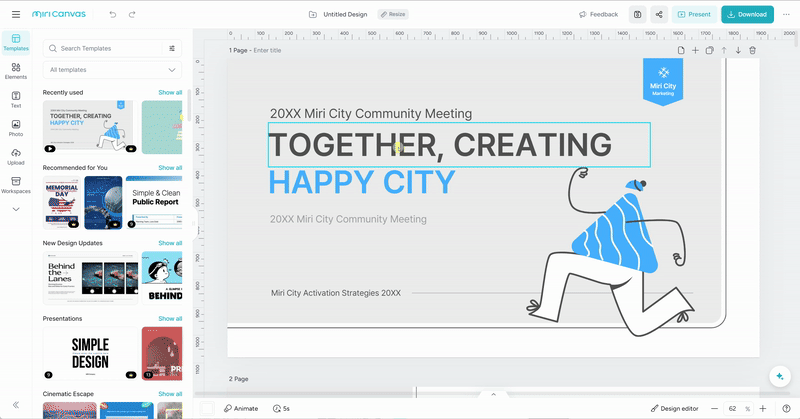Click the undo arrow icon

point(113,15)
